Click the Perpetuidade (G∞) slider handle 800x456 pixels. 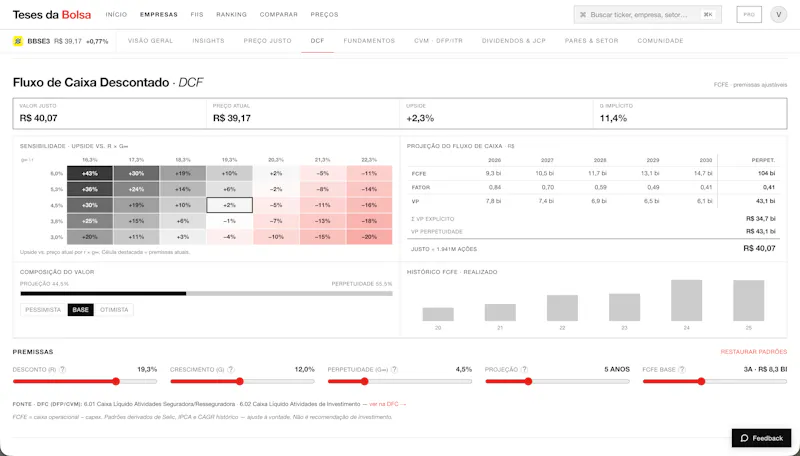pos(364,381)
